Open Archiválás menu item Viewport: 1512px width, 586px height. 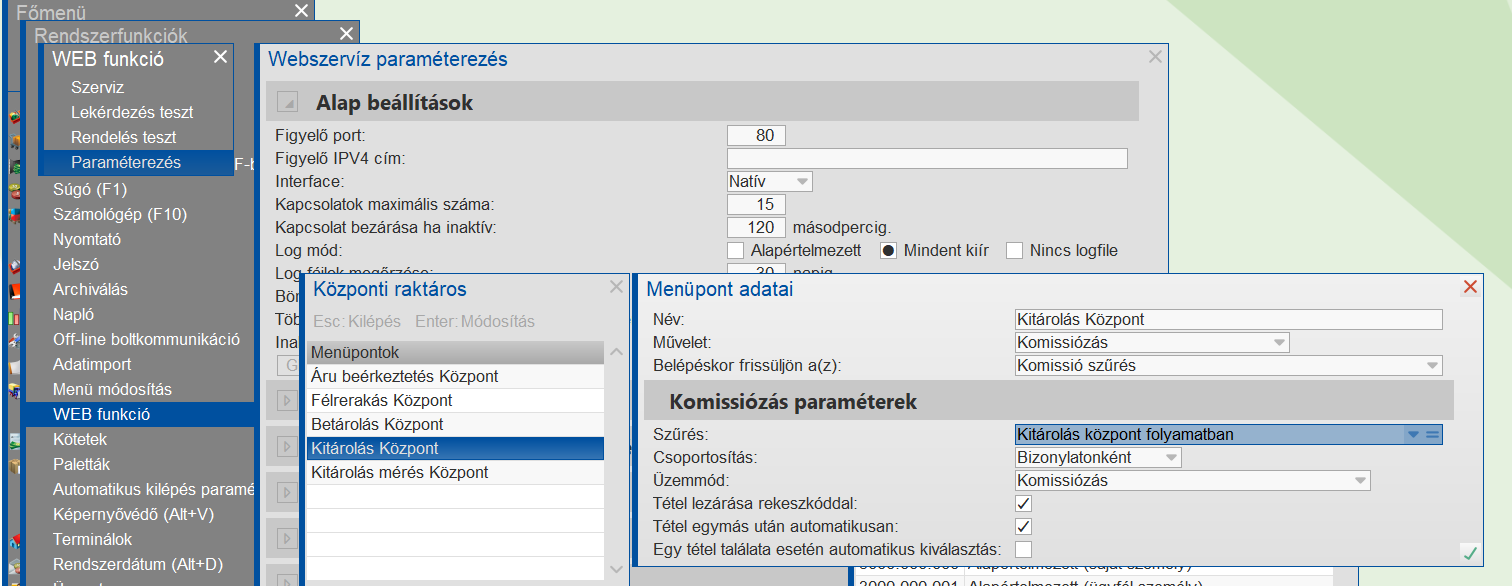(90, 289)
